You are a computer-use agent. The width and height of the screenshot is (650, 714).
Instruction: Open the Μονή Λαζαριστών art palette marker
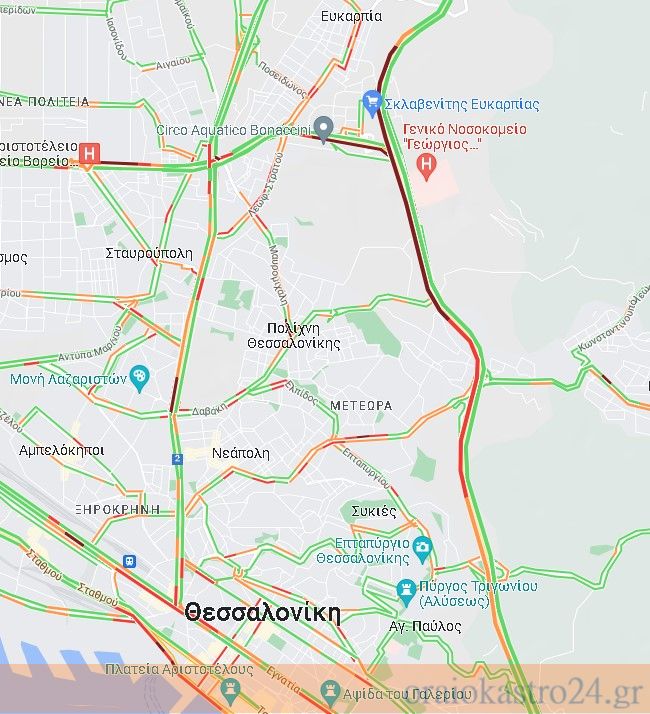coord(139,378)
